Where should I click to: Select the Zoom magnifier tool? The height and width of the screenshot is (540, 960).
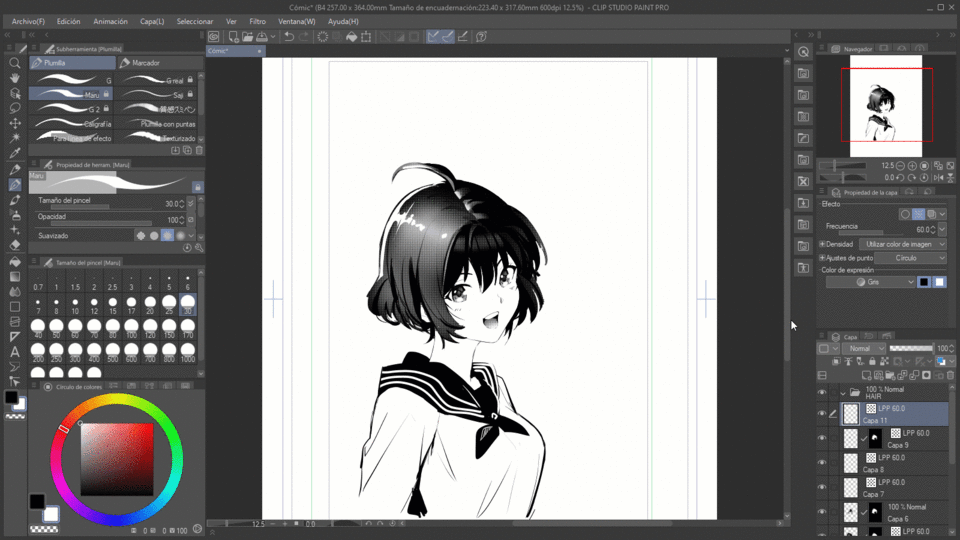click(15, 63)
